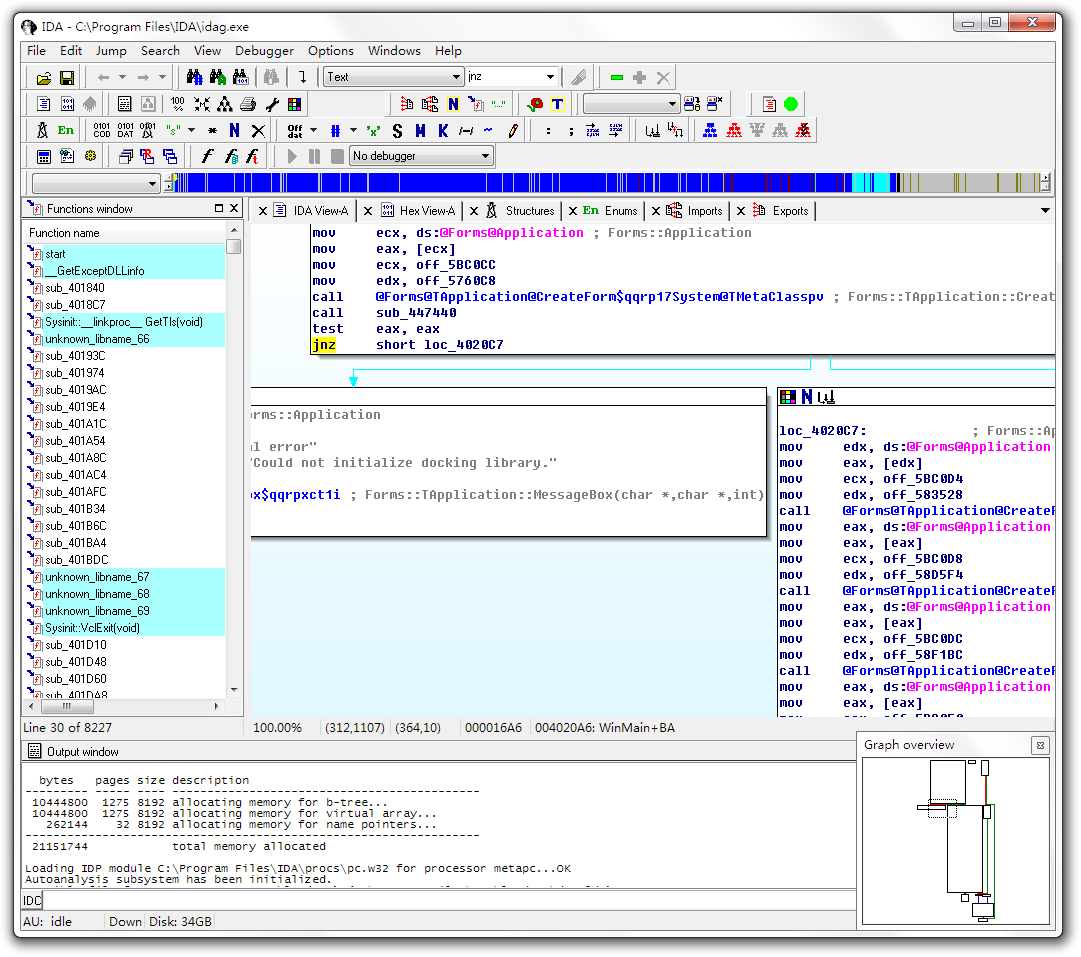Click the binoculars search for byte sequence icon
The image size is (1081, 957).
coord(241,77)
